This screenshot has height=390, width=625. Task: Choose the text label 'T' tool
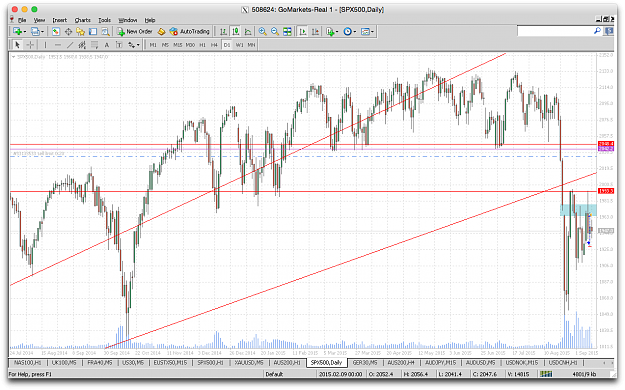point(119,45)
